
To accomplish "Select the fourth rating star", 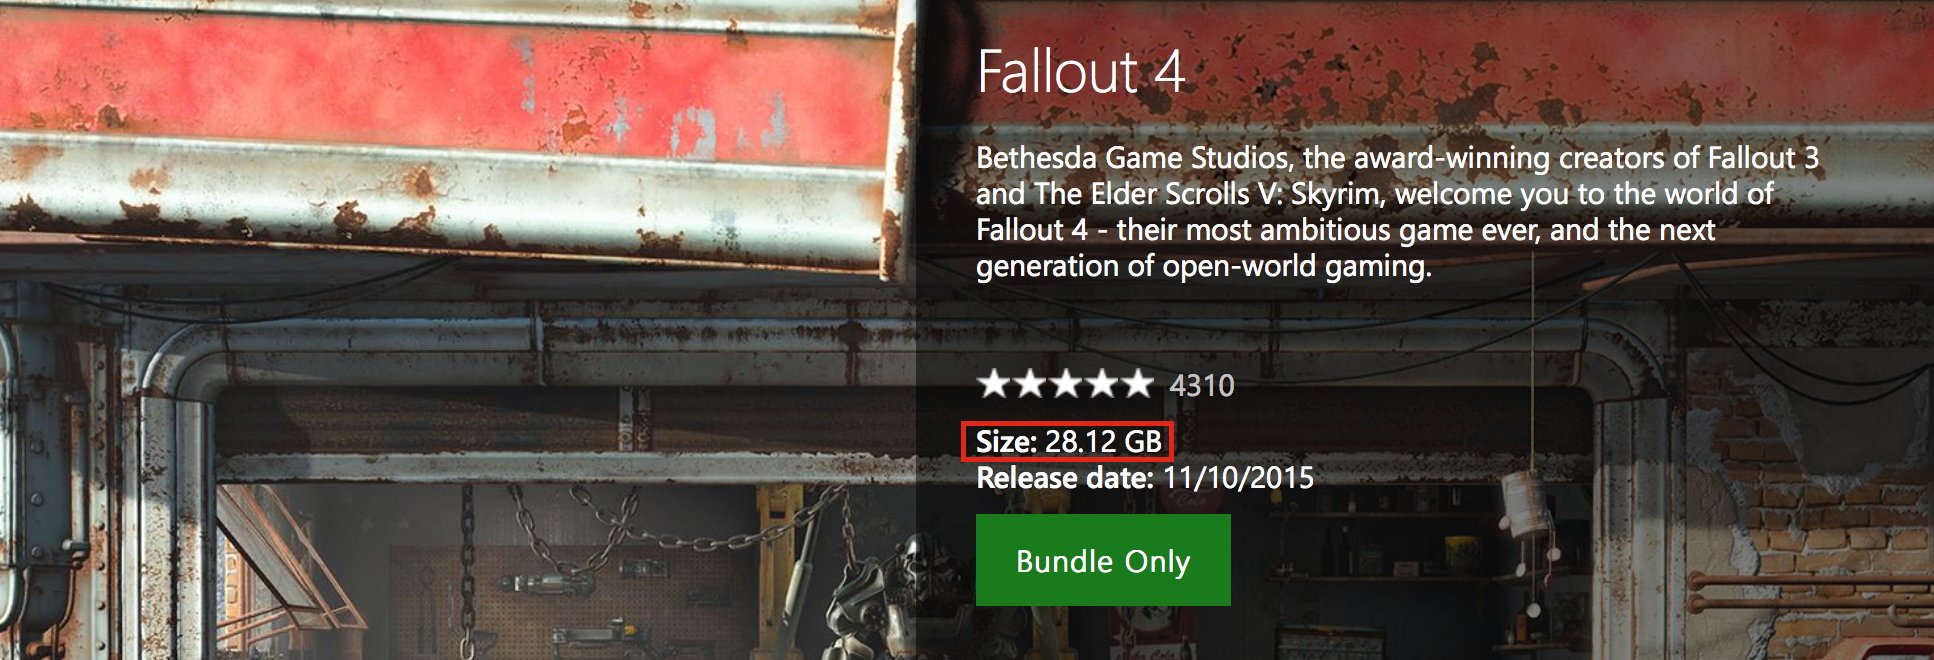I will pos(1101,384).
